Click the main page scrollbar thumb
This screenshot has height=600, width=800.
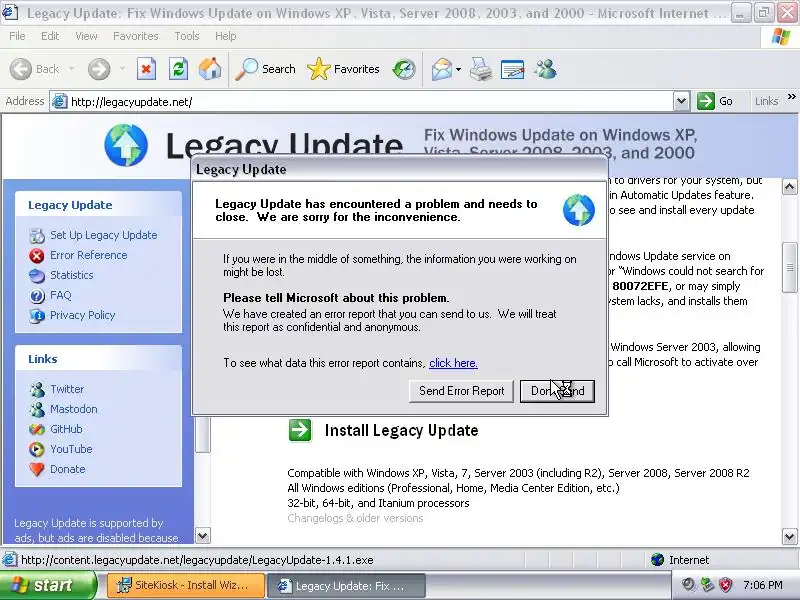pyautogui.click(x=789, y=267)
